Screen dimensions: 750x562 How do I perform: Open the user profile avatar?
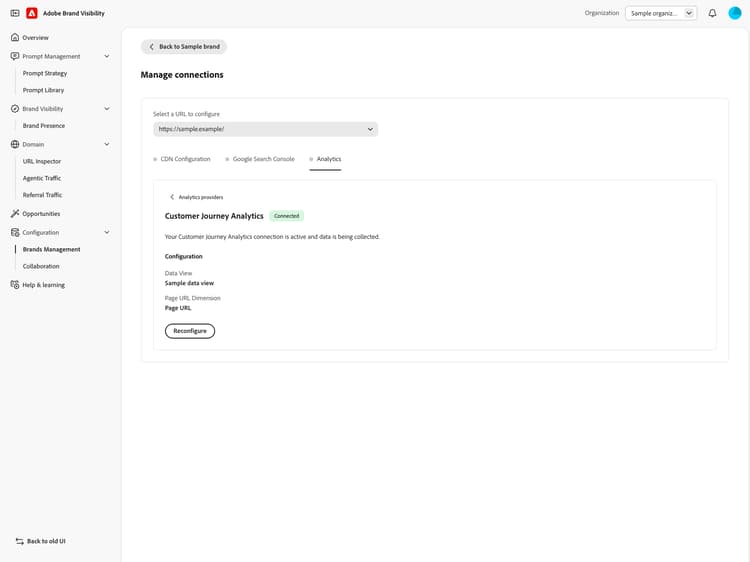tap(735, 13)
